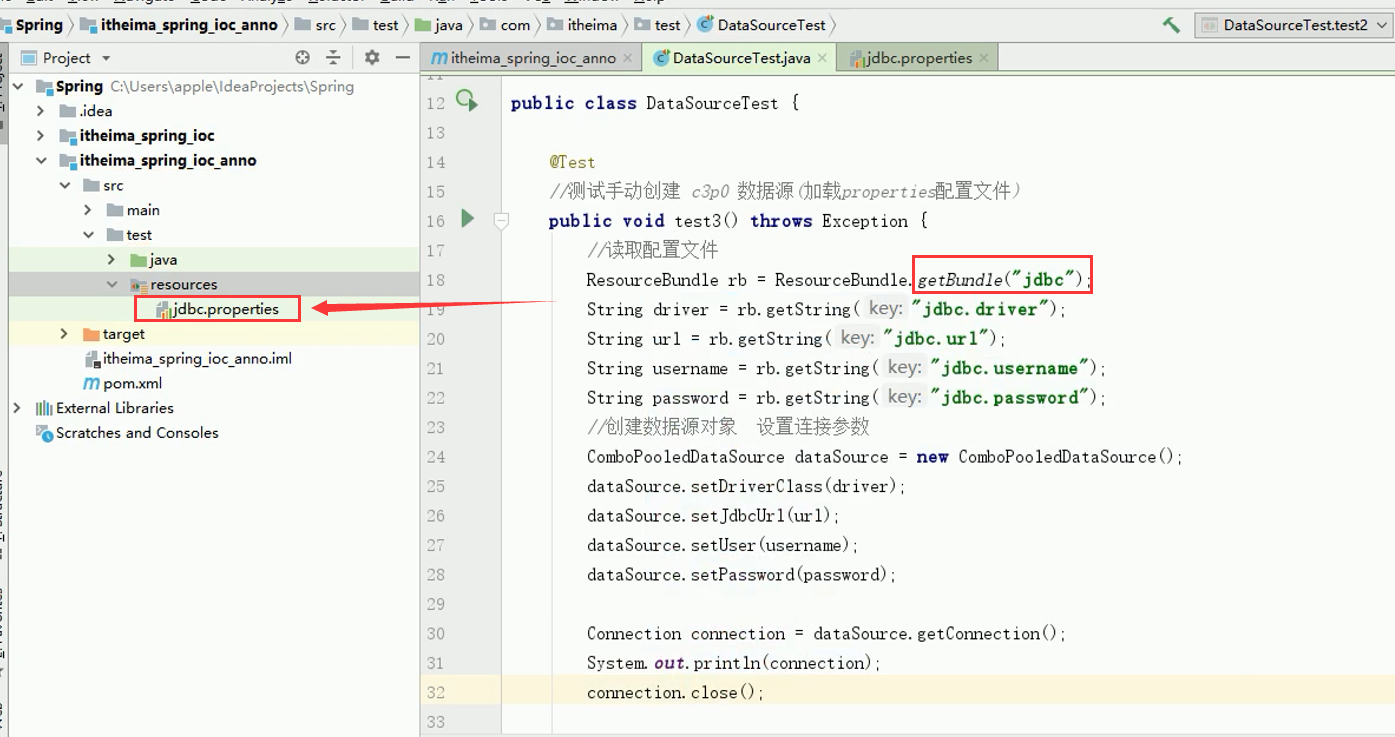
Task: Expand the .idea folder
Action: coord(41,111)
